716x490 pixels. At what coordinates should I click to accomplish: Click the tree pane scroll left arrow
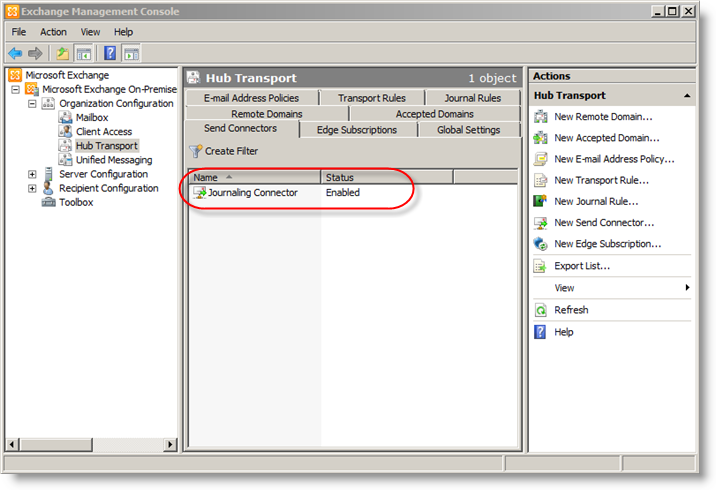(x=12, y=444)
